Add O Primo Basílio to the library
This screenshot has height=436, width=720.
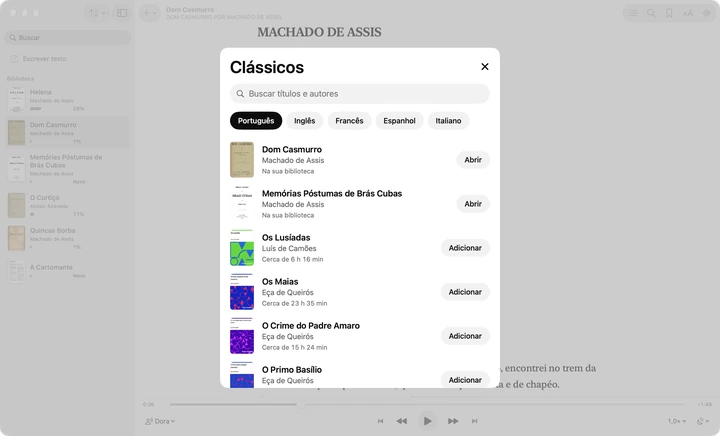(465, 380)
